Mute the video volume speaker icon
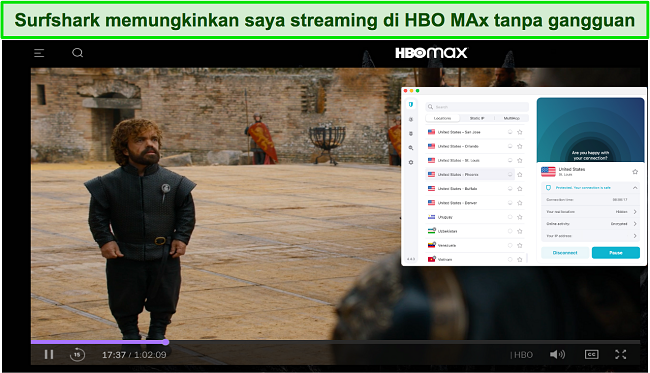 pyautogui.click(x=557, y=354)
